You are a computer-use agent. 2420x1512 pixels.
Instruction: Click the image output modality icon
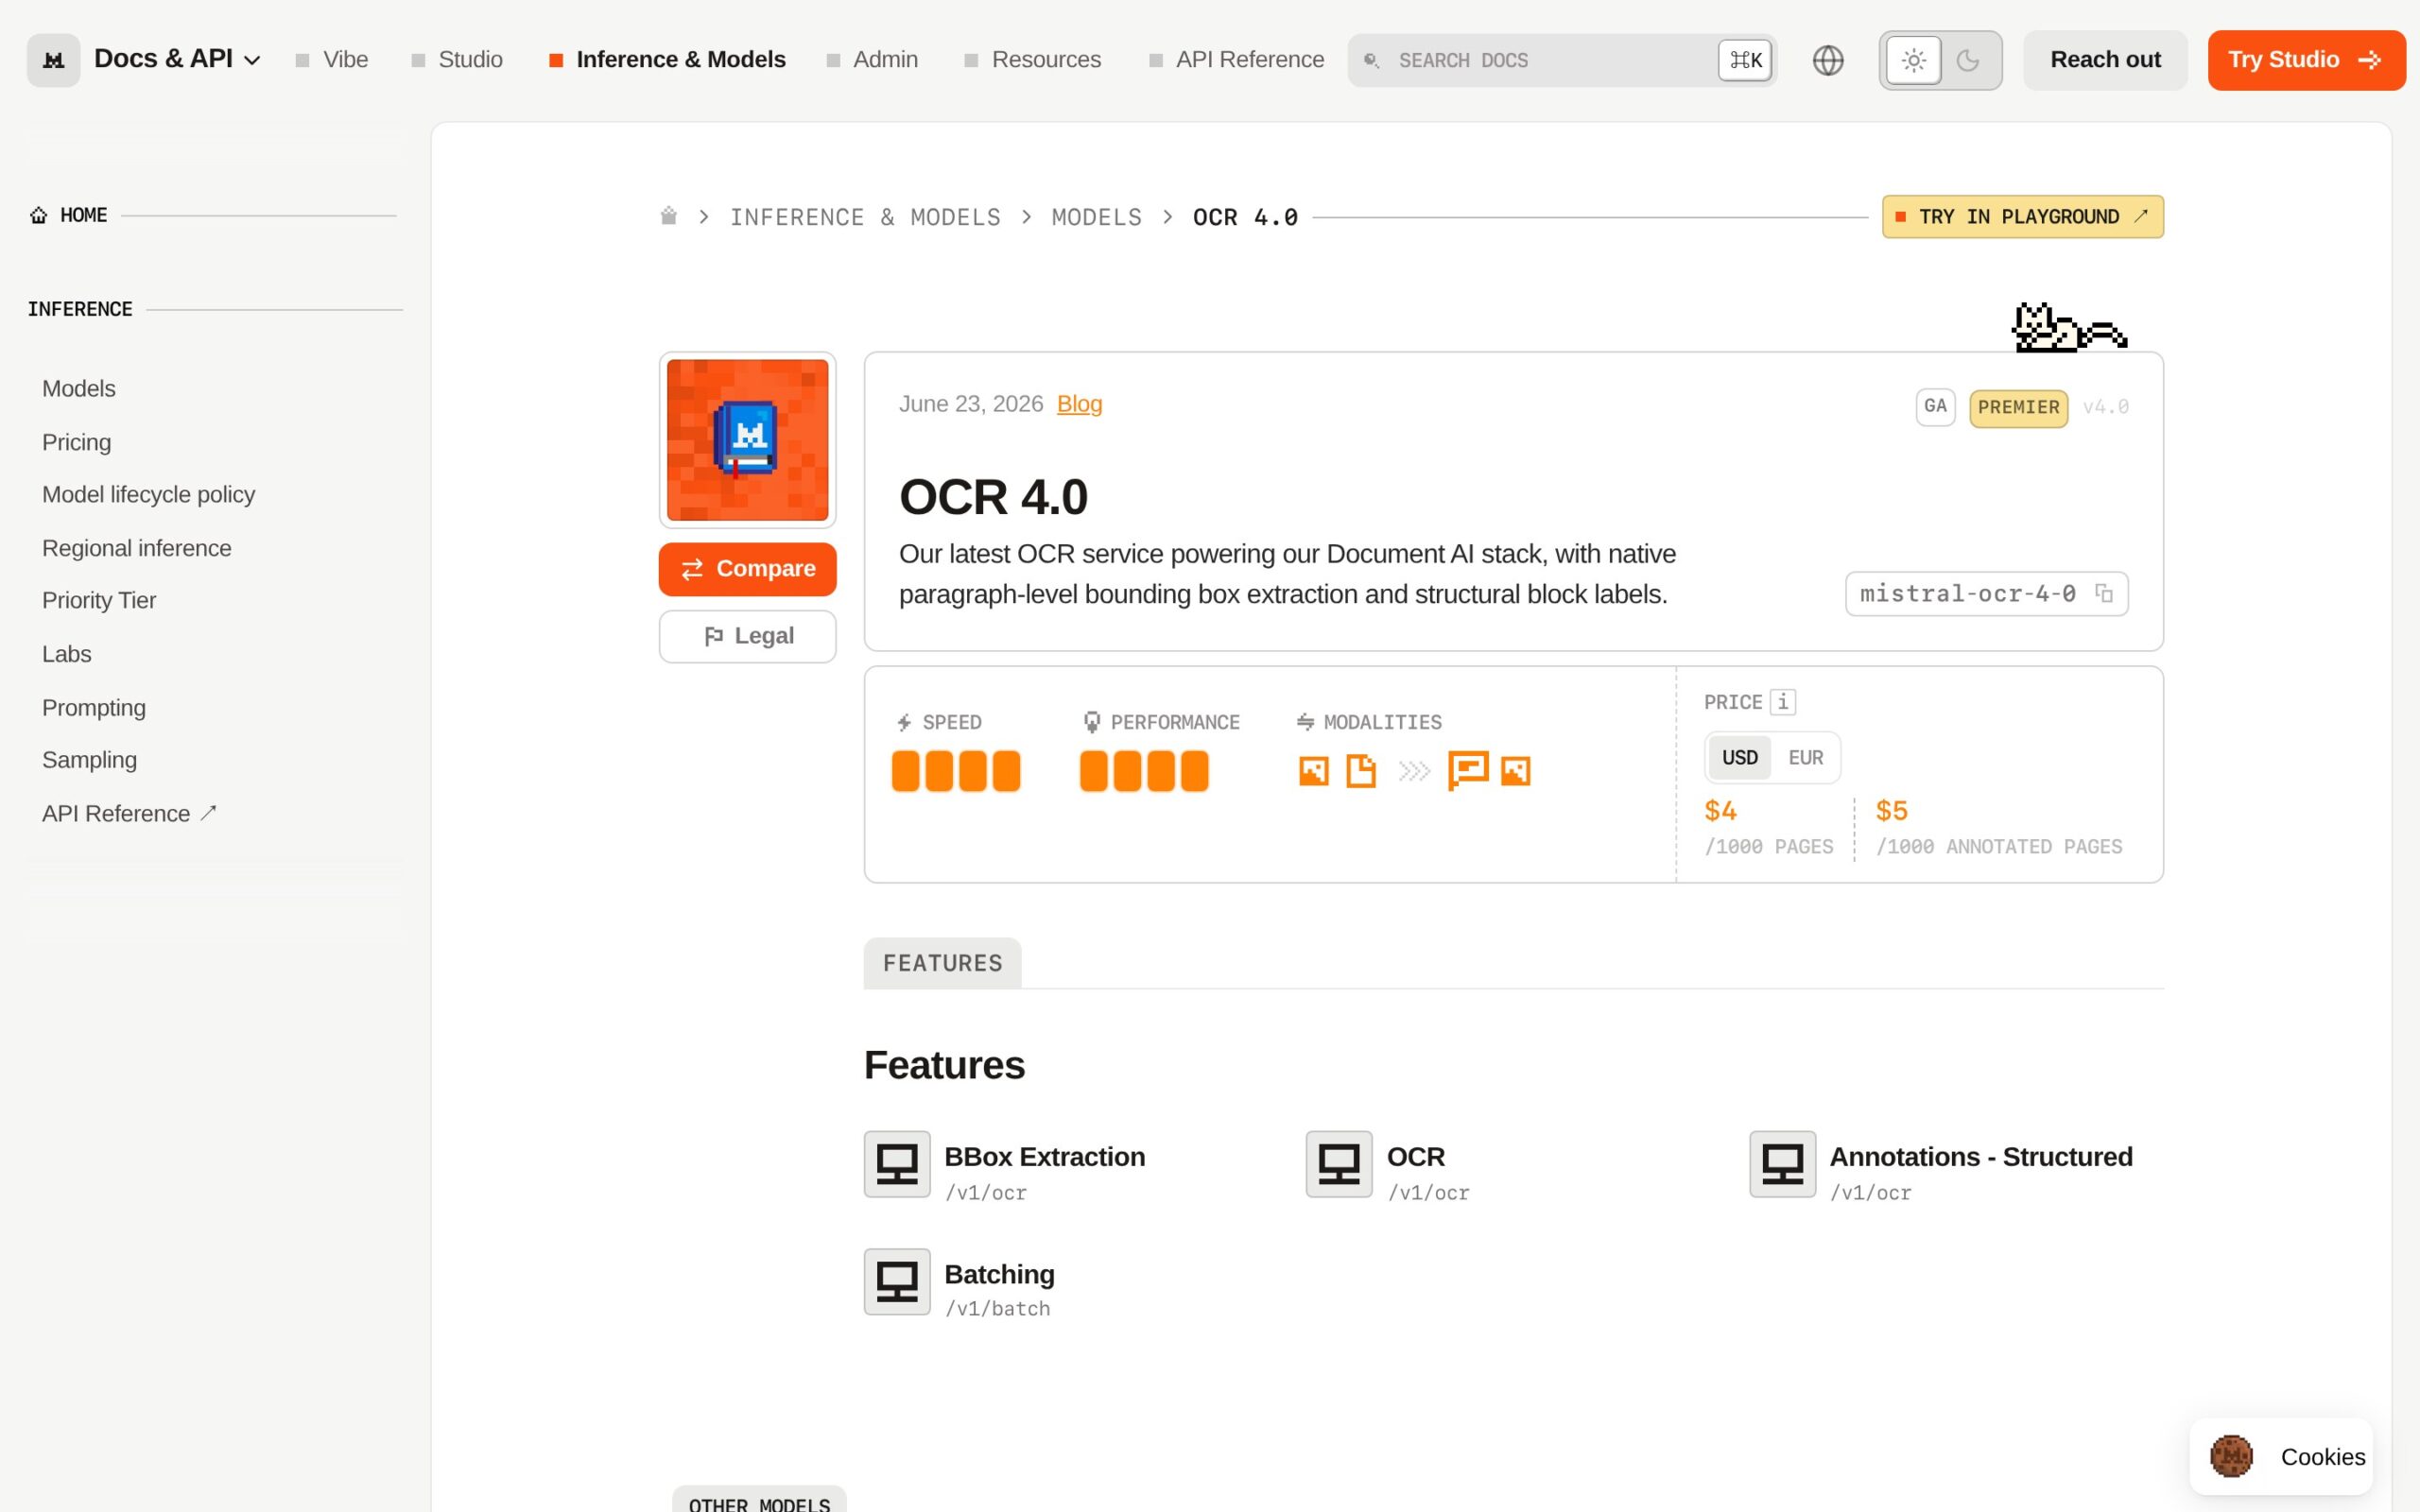pyautogui.click(x=1515, y=771)
